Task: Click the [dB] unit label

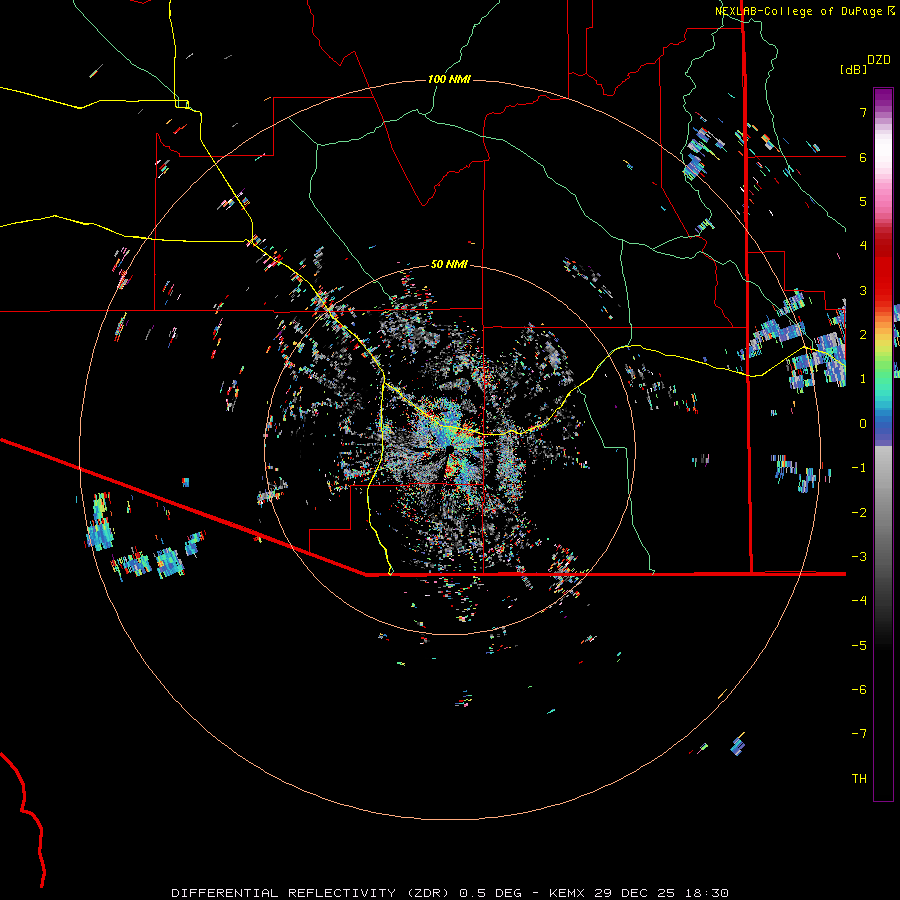Action: tap(854, 69)
